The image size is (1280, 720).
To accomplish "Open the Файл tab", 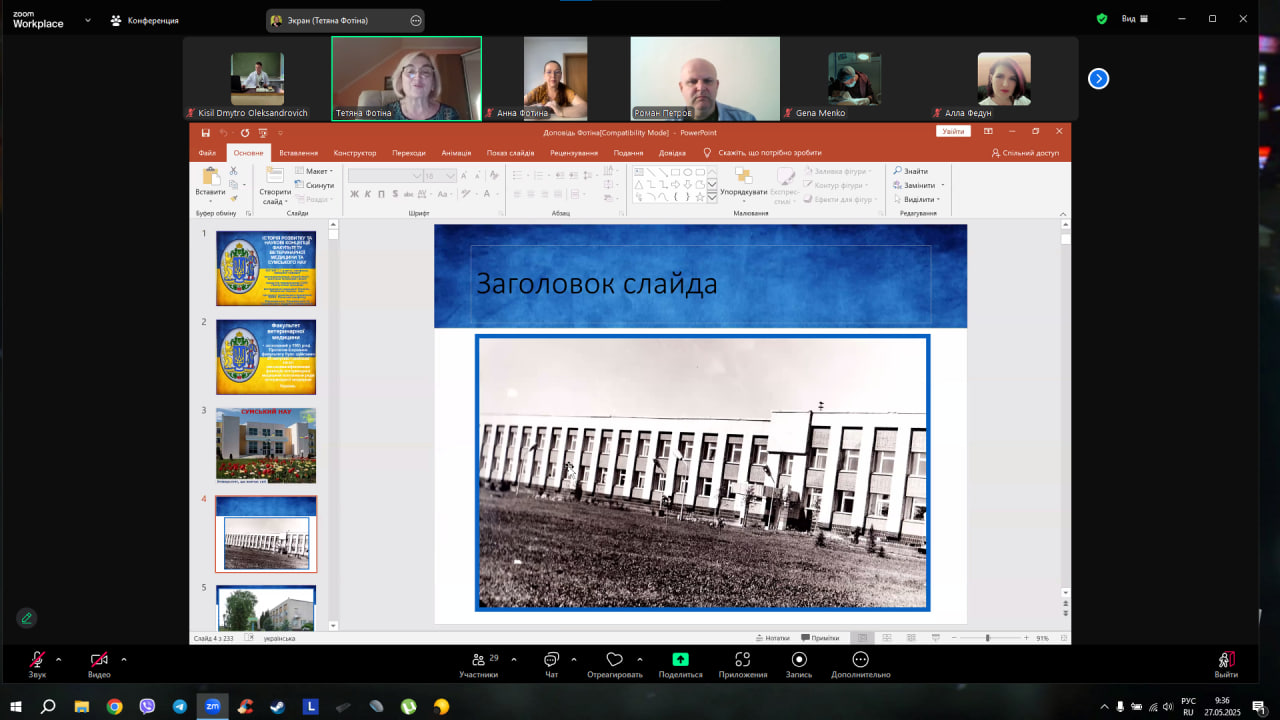I will [207, 153].
